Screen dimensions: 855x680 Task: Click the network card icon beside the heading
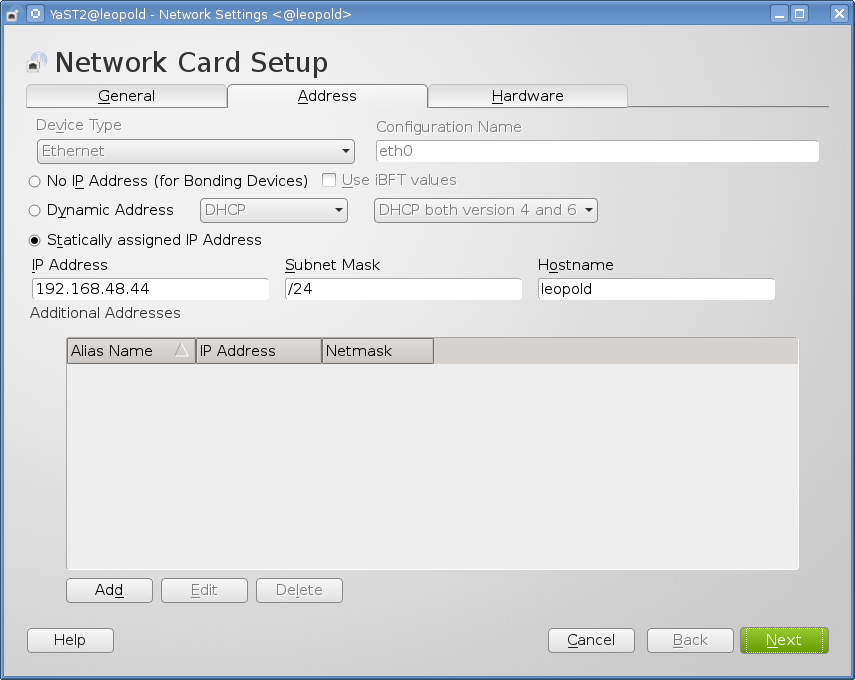click(37, 62)
